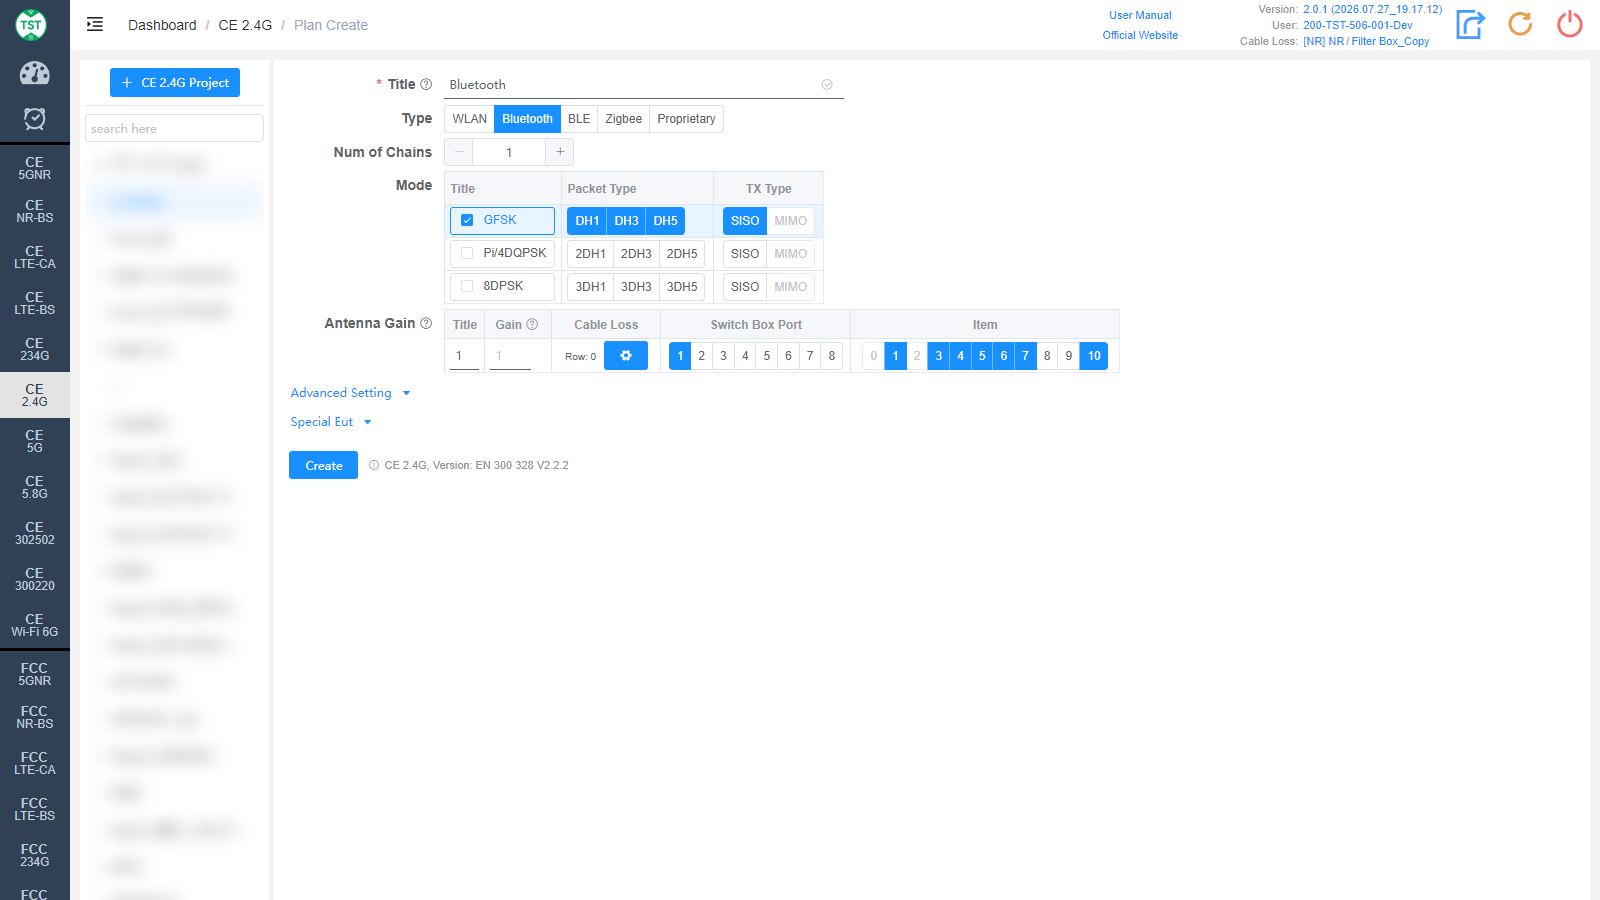
Task: Clear the Title field icon
Action: [827, 85]
